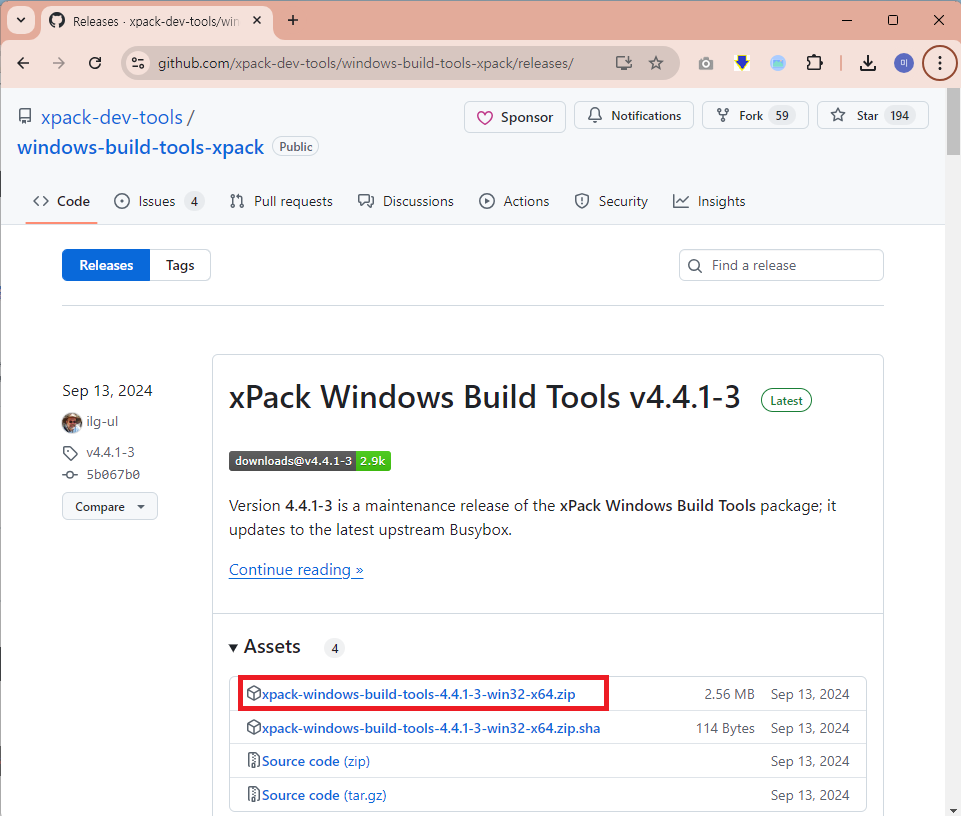The height and width of the screenshot is (816, 961).
Task: Open the Insights tab
Action: tap(709, 201)
